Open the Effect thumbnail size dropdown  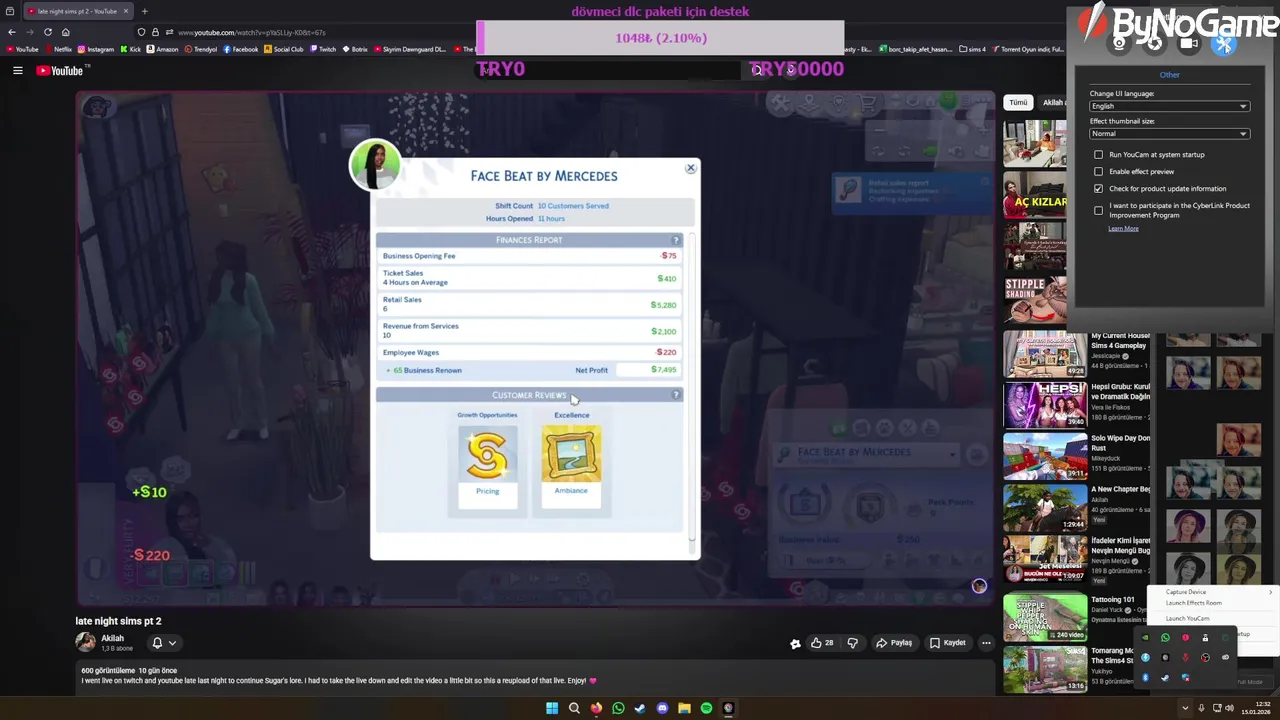click(x=1169, y=133)
